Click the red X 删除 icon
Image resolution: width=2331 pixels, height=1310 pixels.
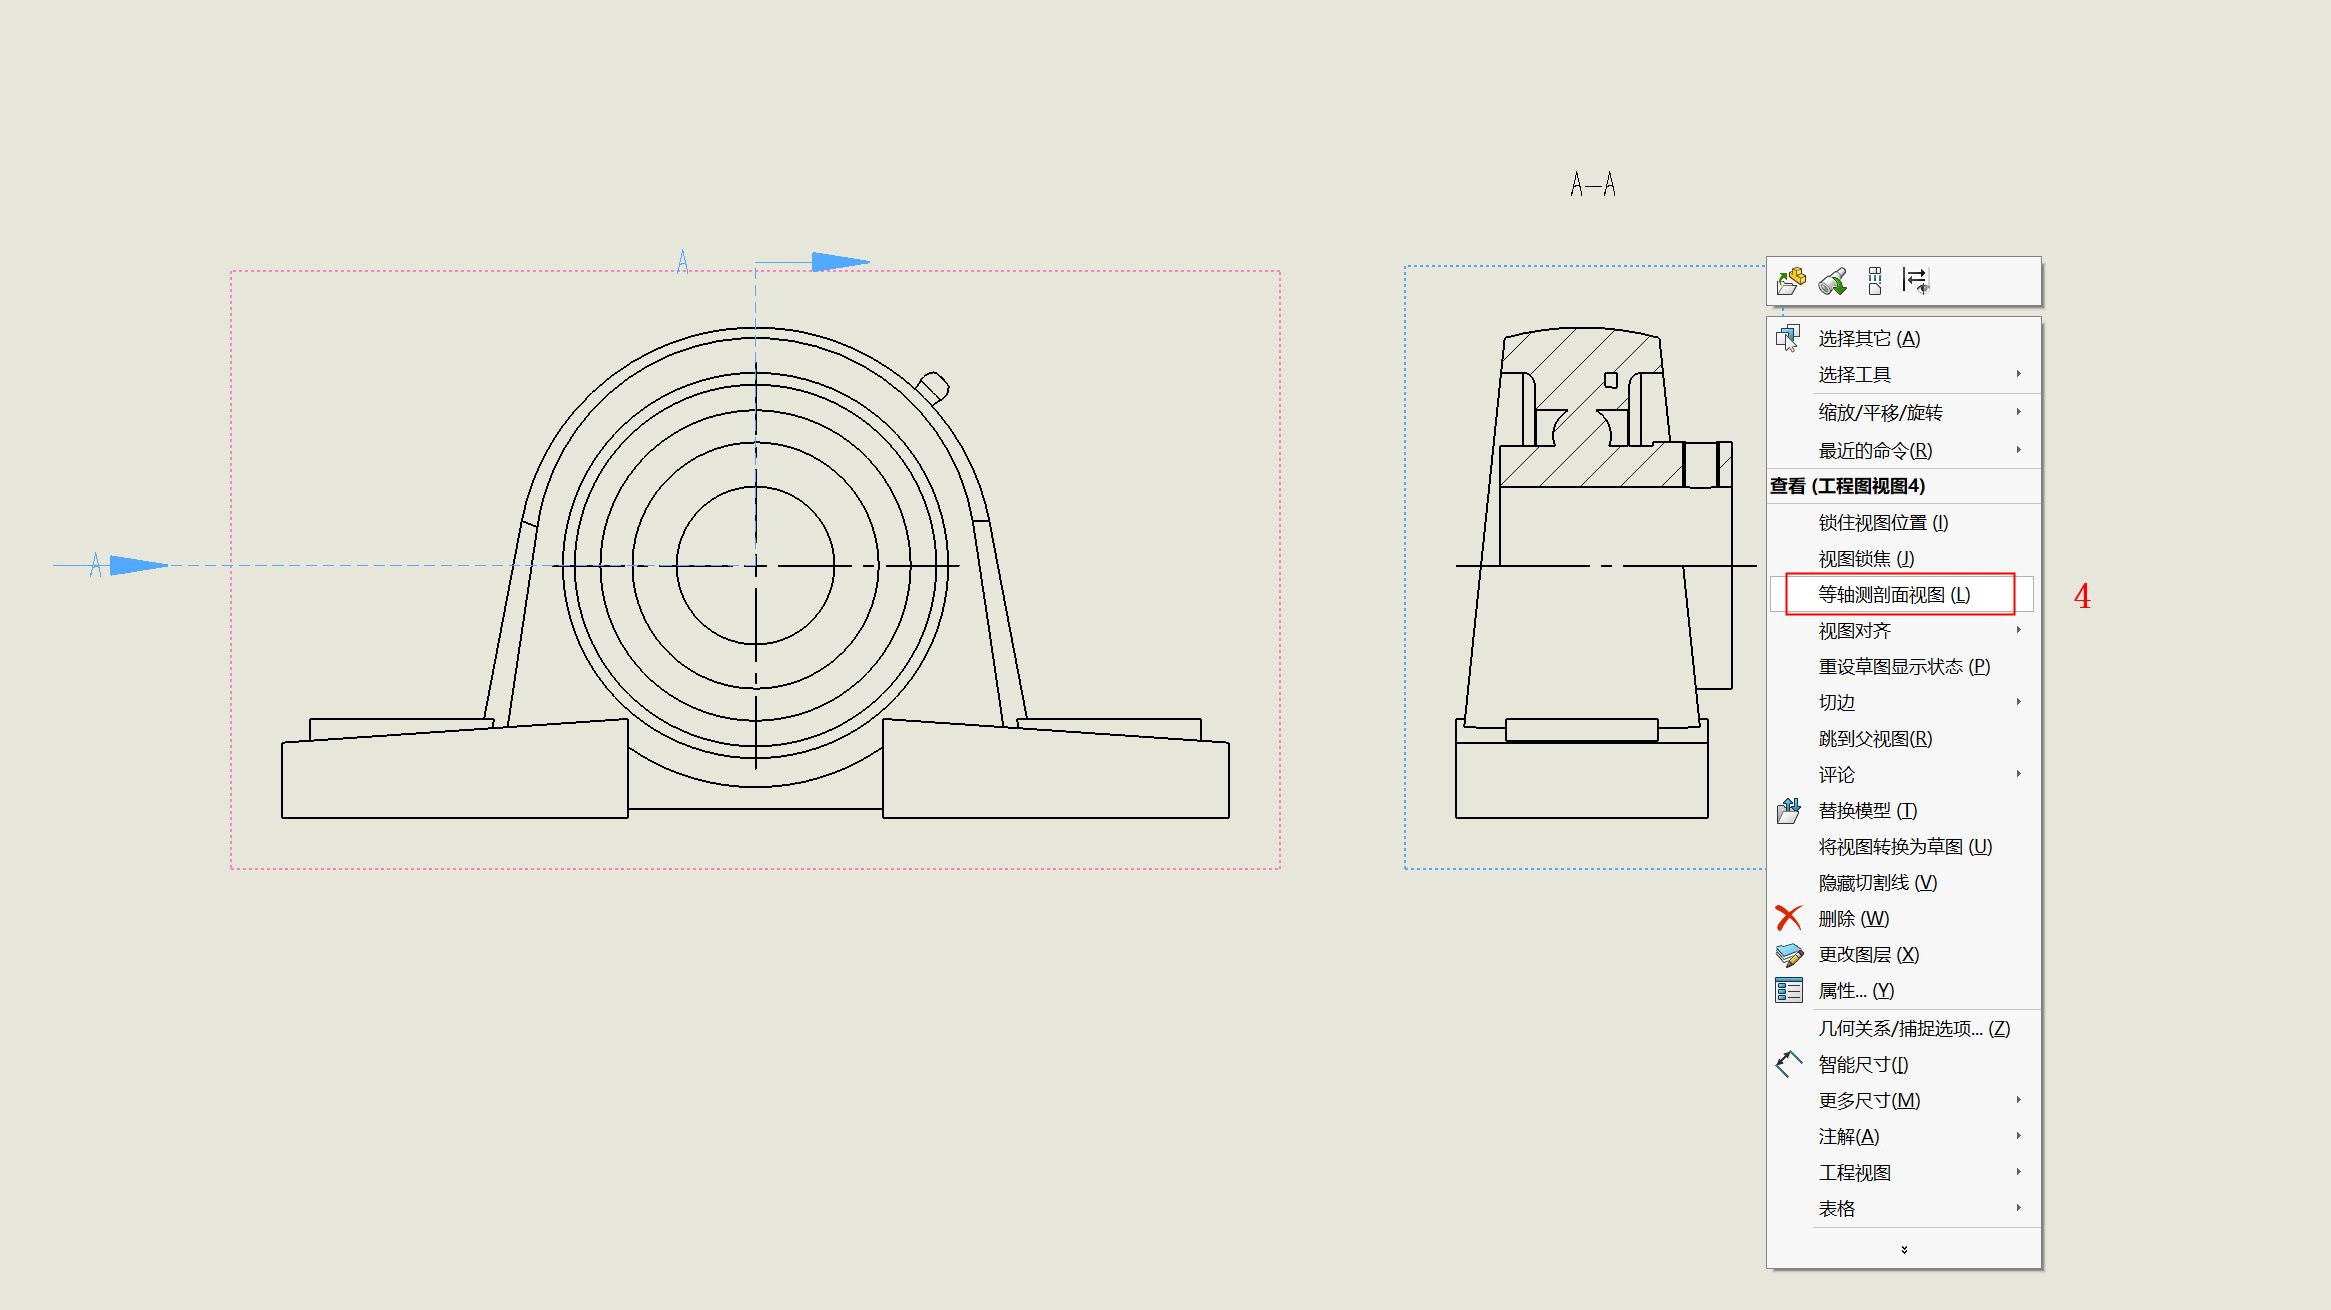click(x=1787, y=918)
